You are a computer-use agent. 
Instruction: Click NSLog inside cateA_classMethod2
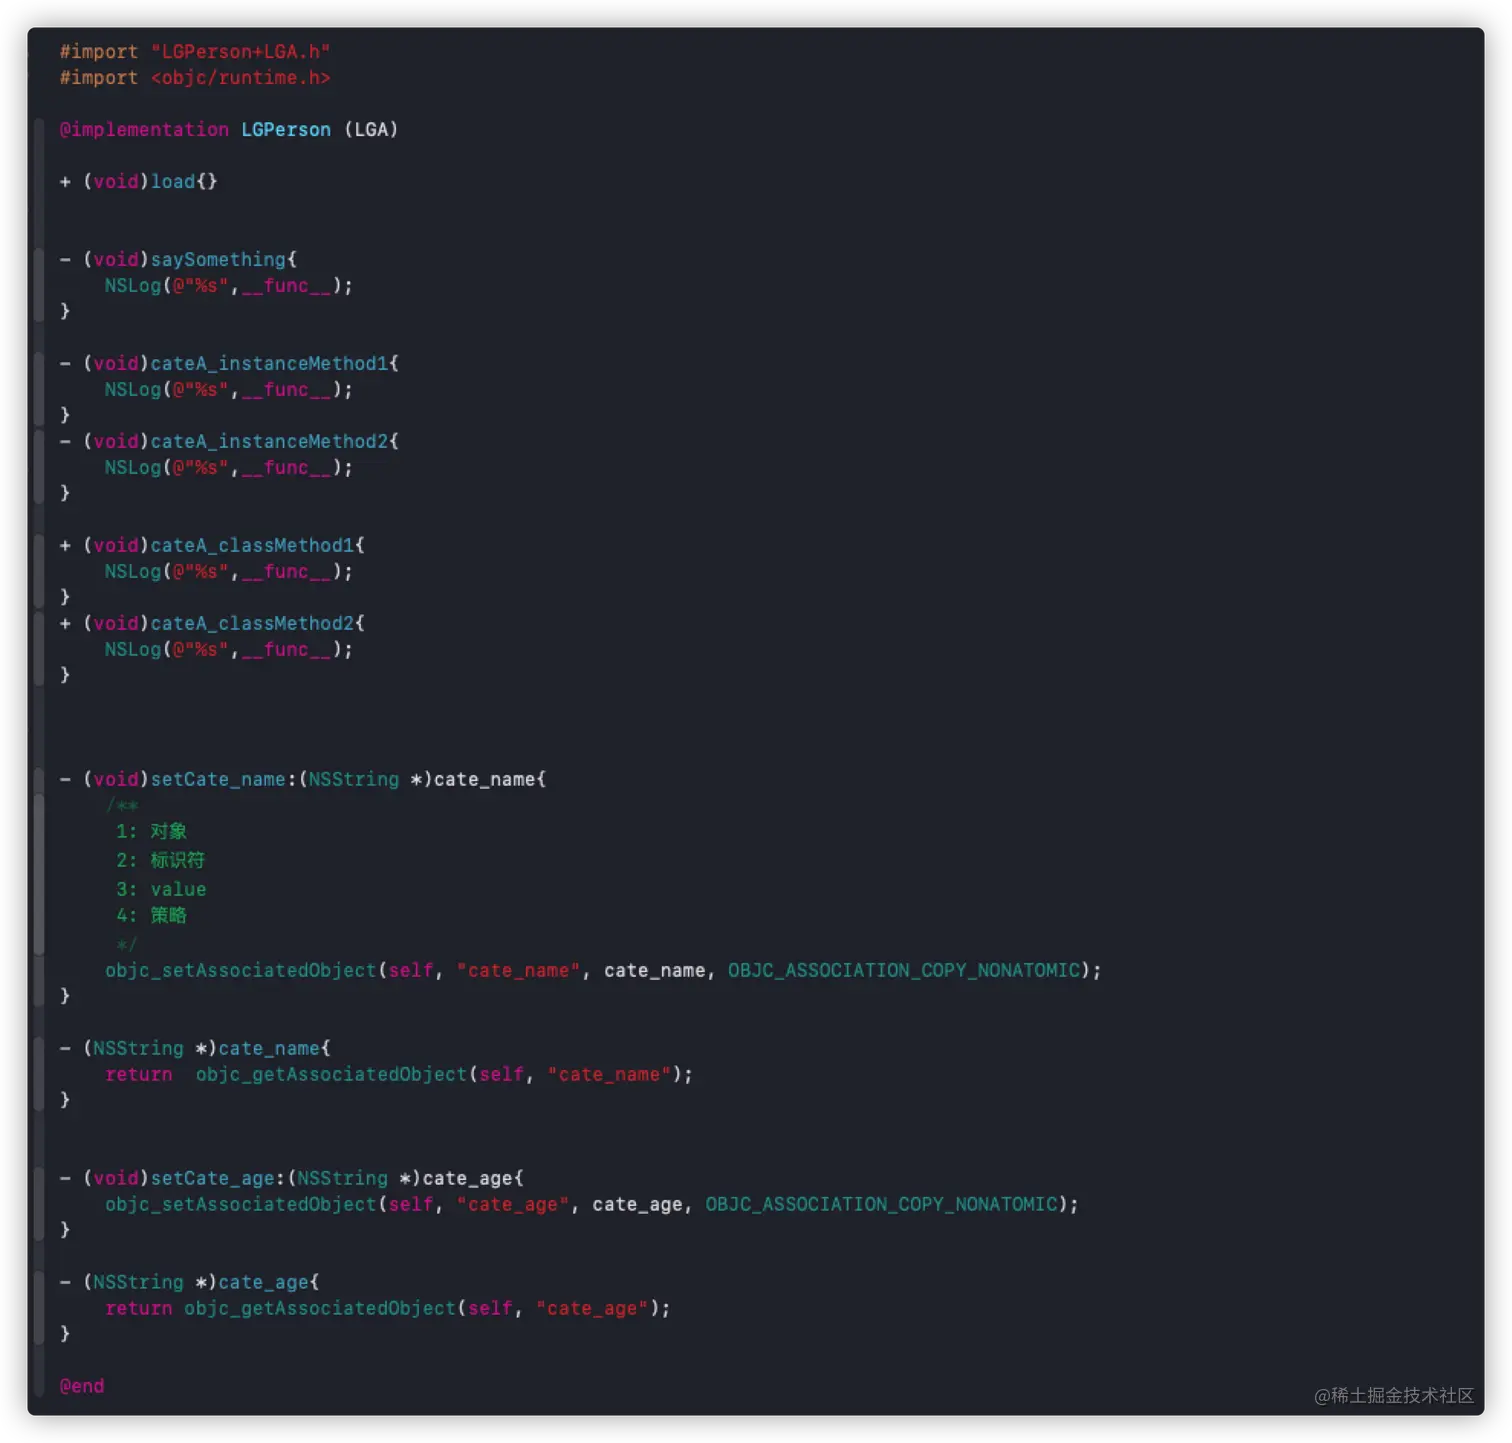pos(133,650)
